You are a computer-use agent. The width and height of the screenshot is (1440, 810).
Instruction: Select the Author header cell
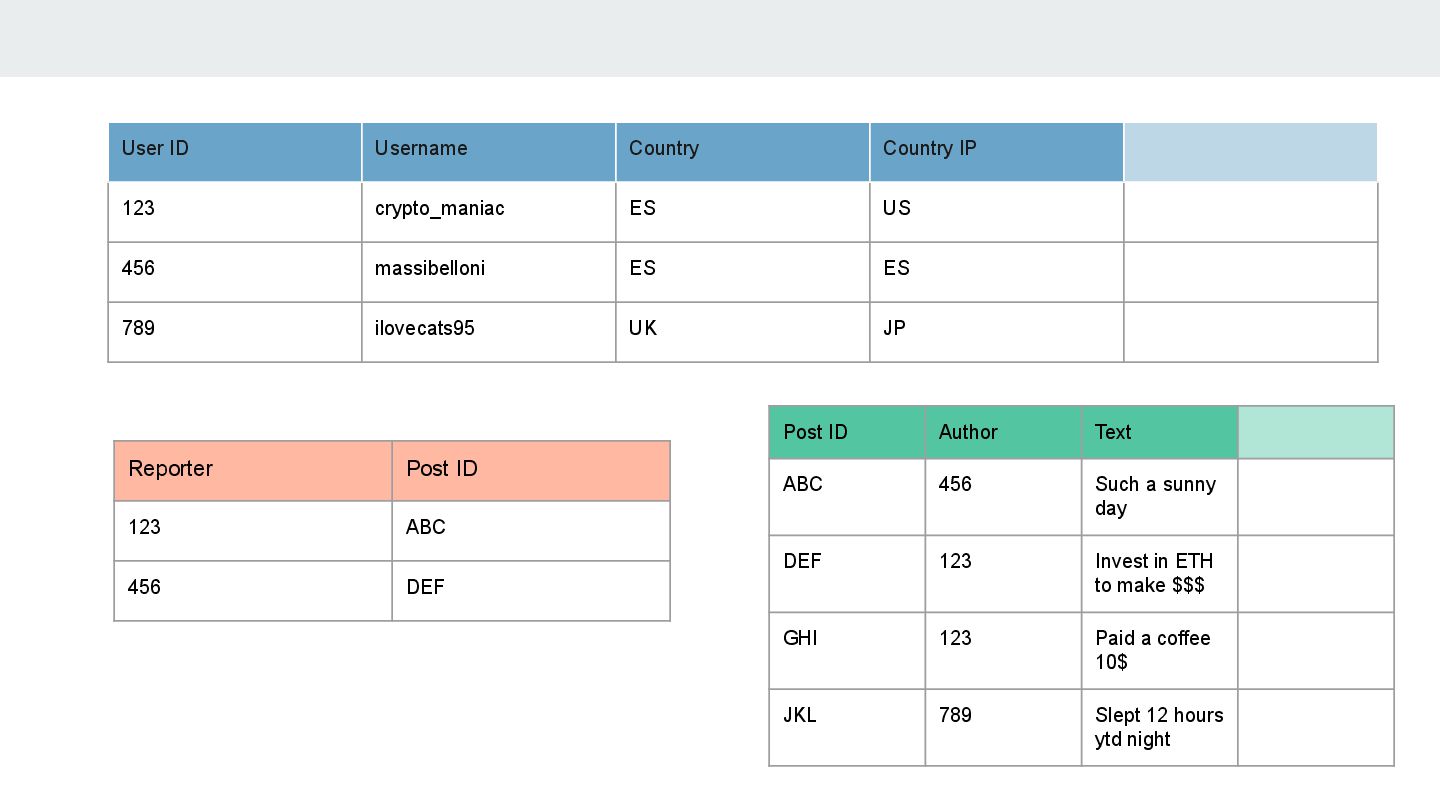pyautogui.click(x=1003, y=433)
